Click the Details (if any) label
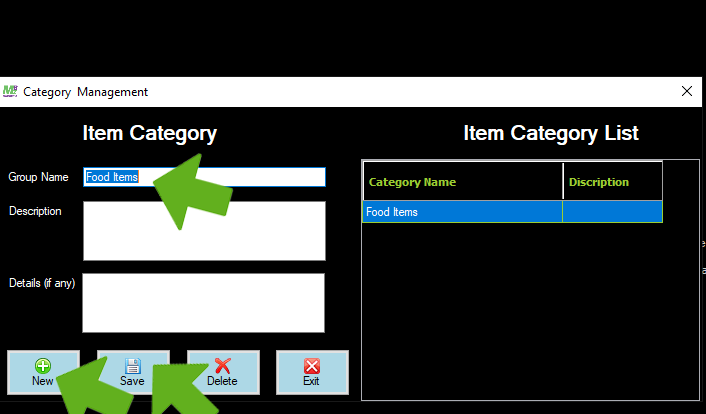Screen dimensions: 706x414 (x=43, y=283)
